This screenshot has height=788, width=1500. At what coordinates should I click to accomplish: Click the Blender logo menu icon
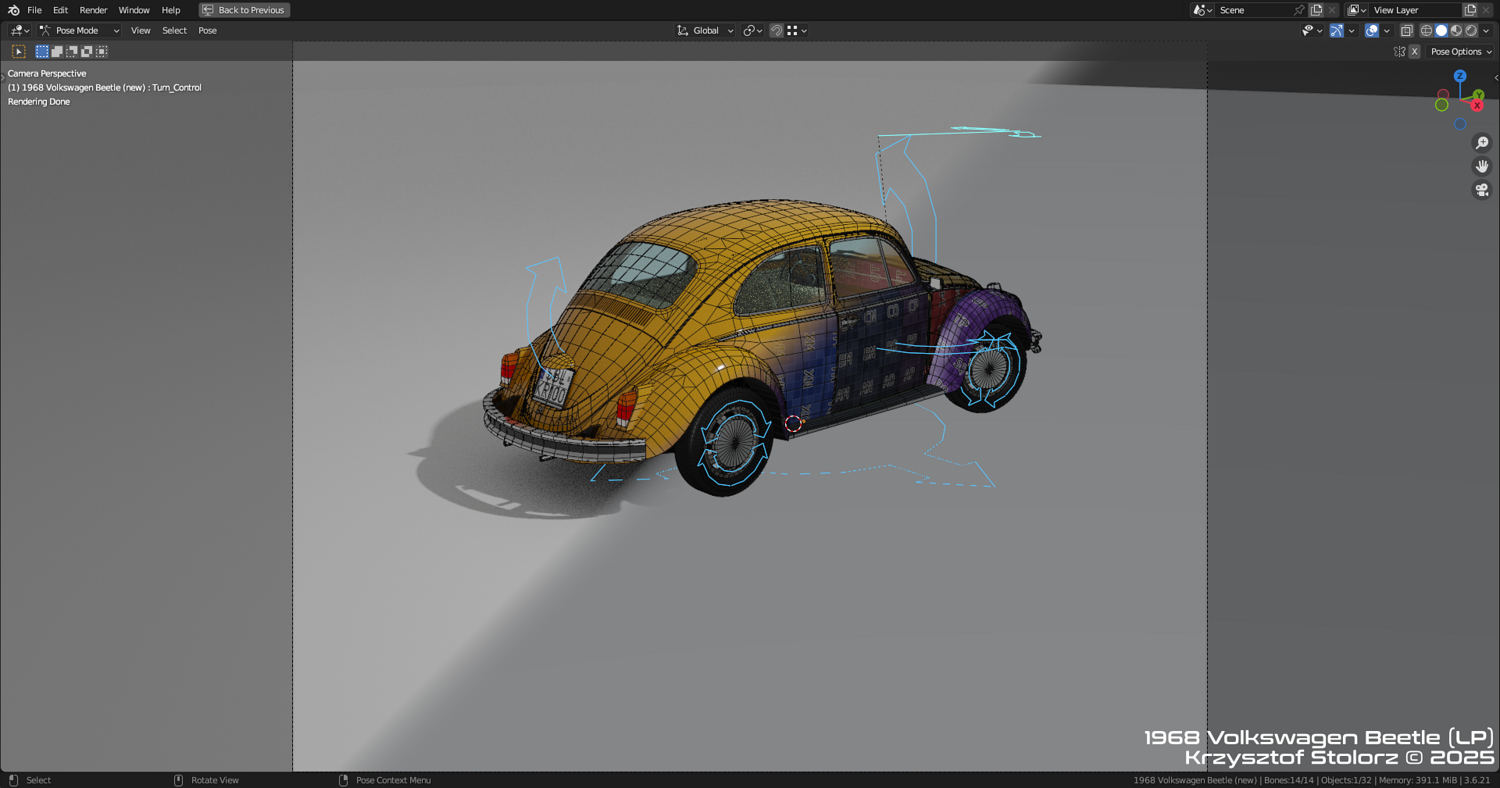(13, 10)
